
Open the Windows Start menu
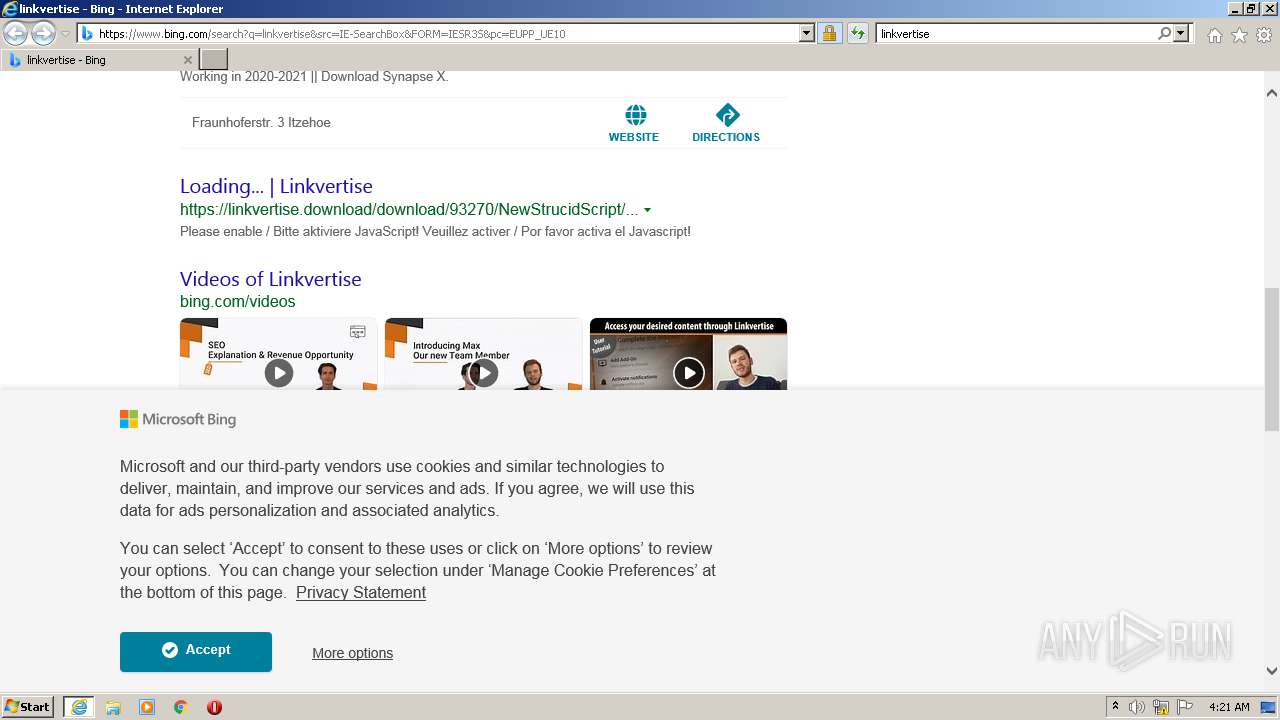28,706
